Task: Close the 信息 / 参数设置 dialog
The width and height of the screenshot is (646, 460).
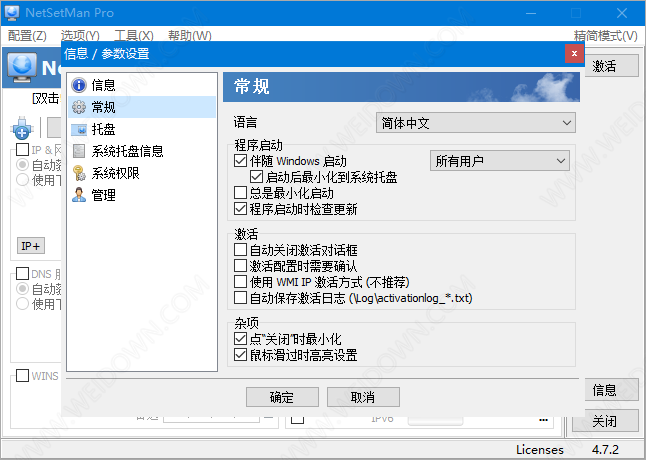Action: (x=574, y=54)
